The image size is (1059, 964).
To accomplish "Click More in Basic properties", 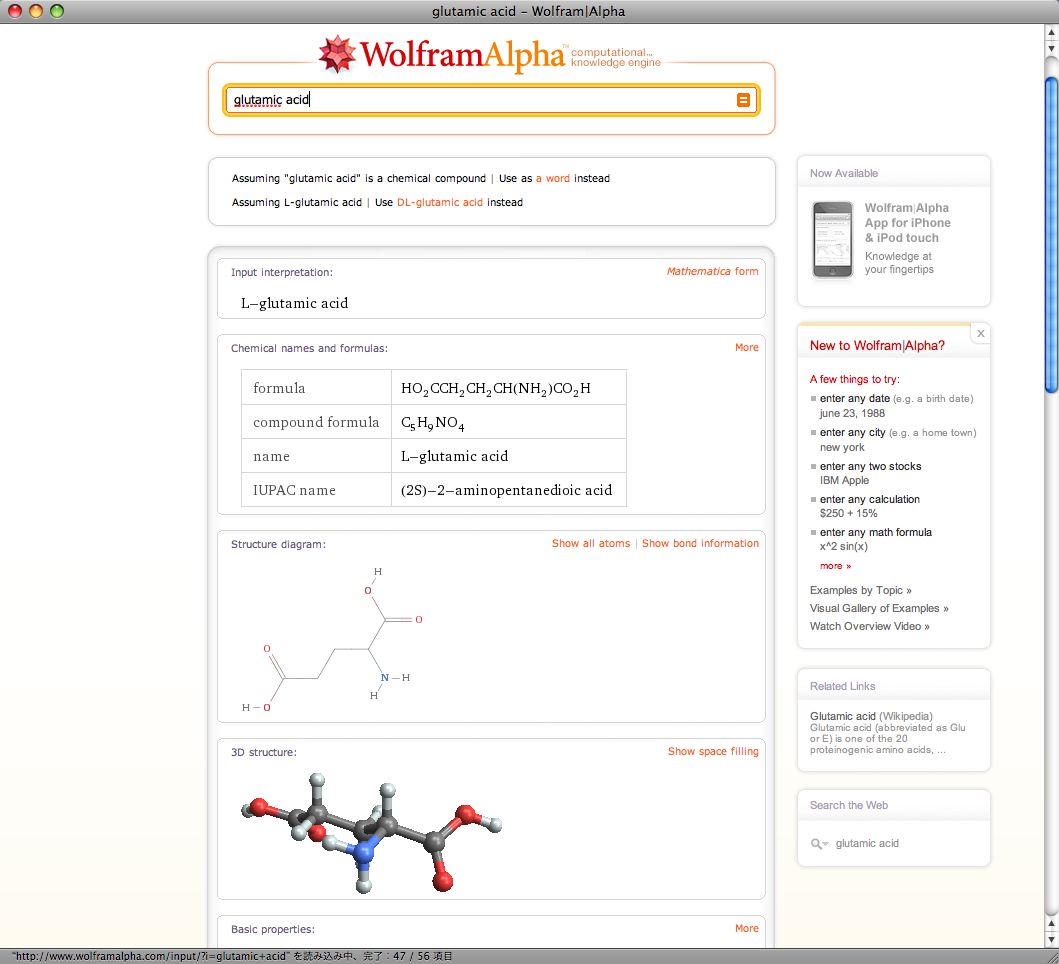I will [x=746, y=928].
